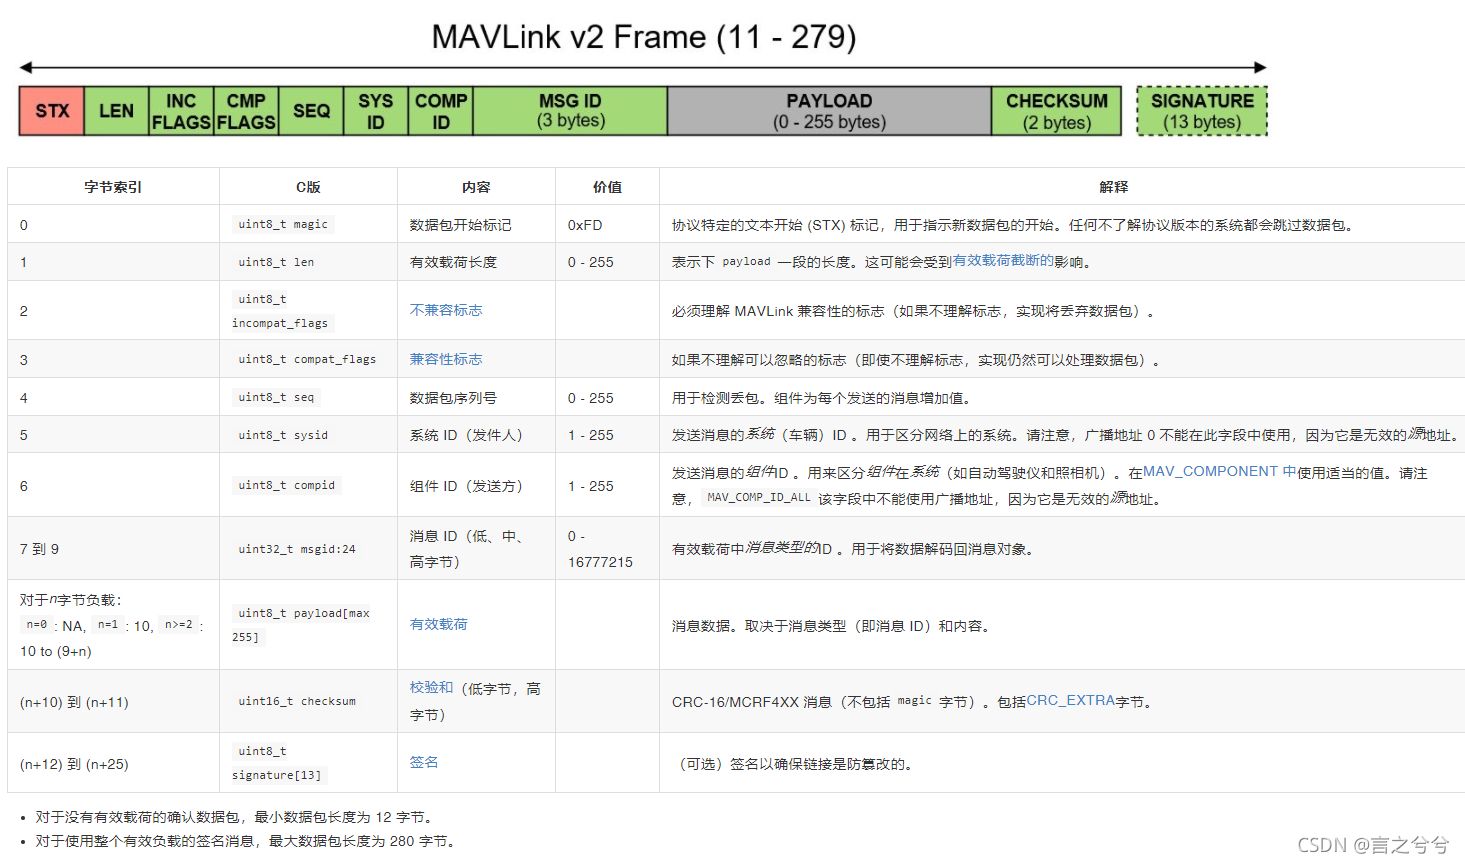
Task: Click the CHECKSUM (2 bytes) segment
Action: [x=1056, y=111]
